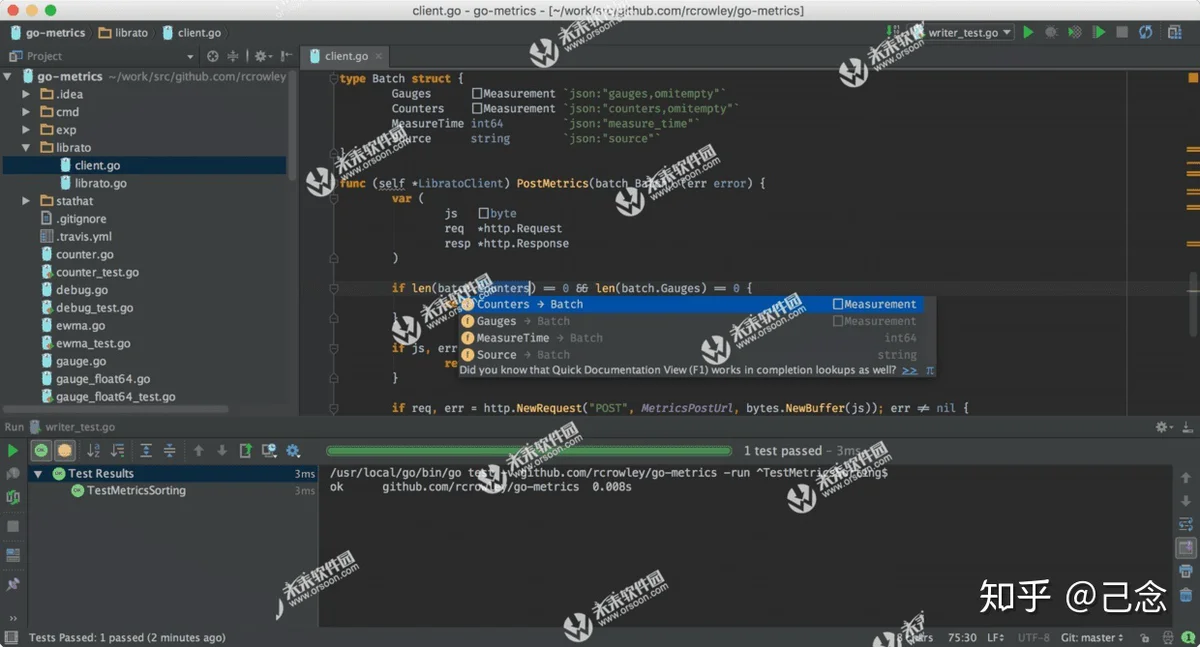The height and width of the screenshot is (647, 1200).
Task: Run with coverage from the top toolbar
Action: click(1075, 32)
